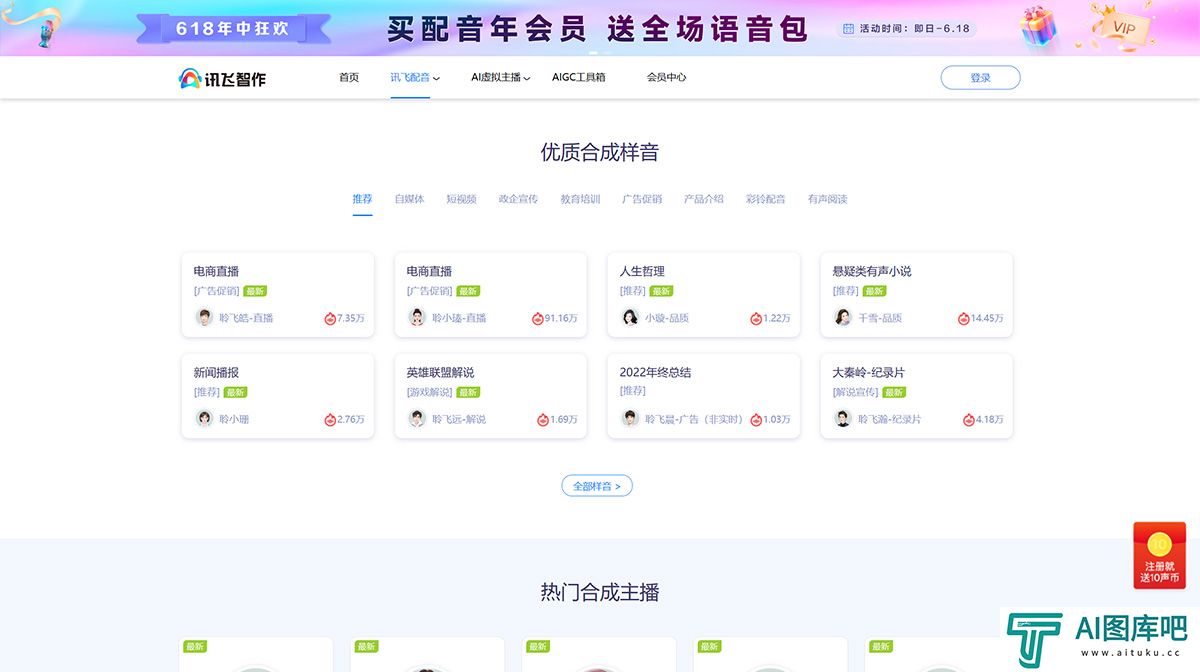The height and width of the screenshot is (672, 1200).
Task: Click the 聆飞皓-直播 anchor name
Action: [x=246, y=318]
